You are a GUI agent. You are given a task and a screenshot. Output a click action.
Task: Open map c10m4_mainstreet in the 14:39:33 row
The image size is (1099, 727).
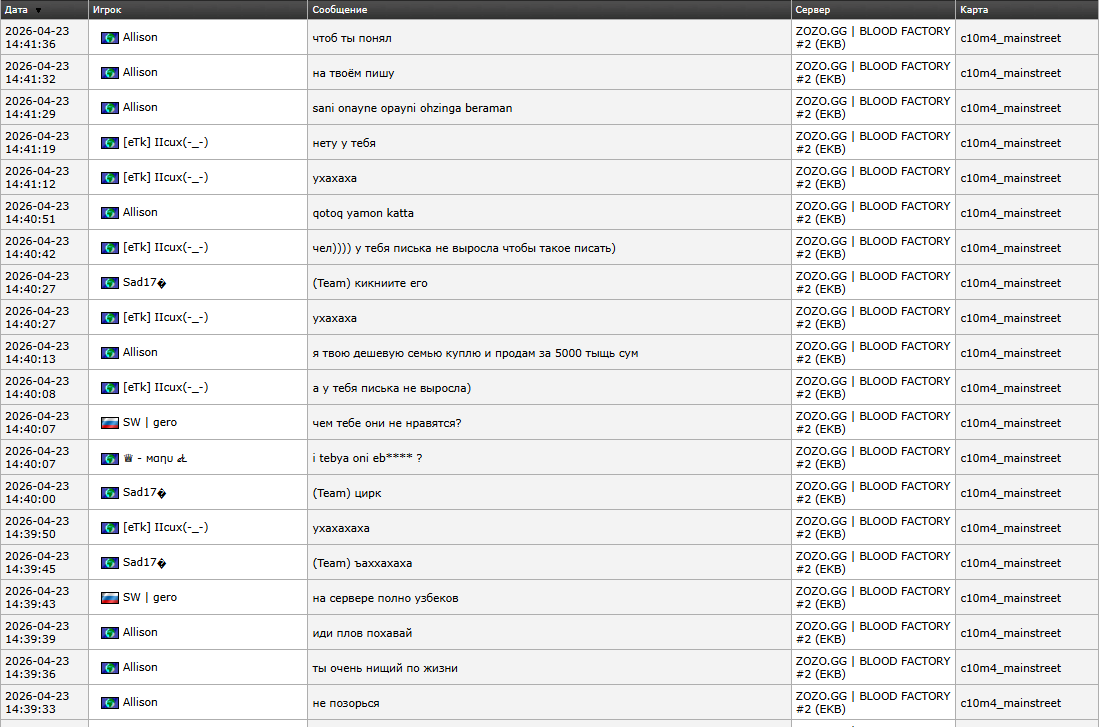(x=1010, y=703)
